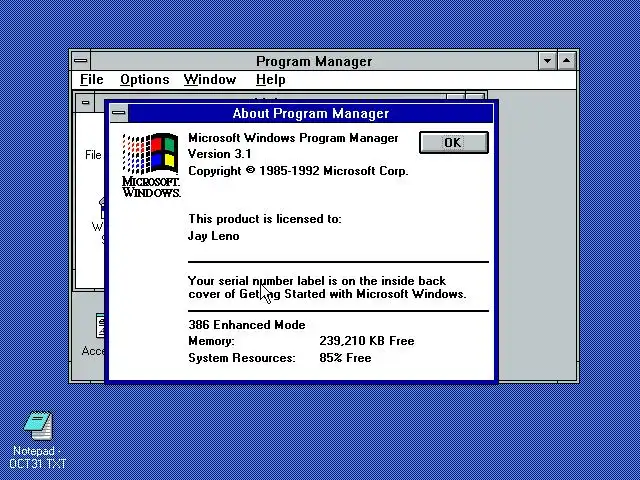Click the 'Version 3.1' text
Viewport: 640px width, 480px height.
(220, 154)
